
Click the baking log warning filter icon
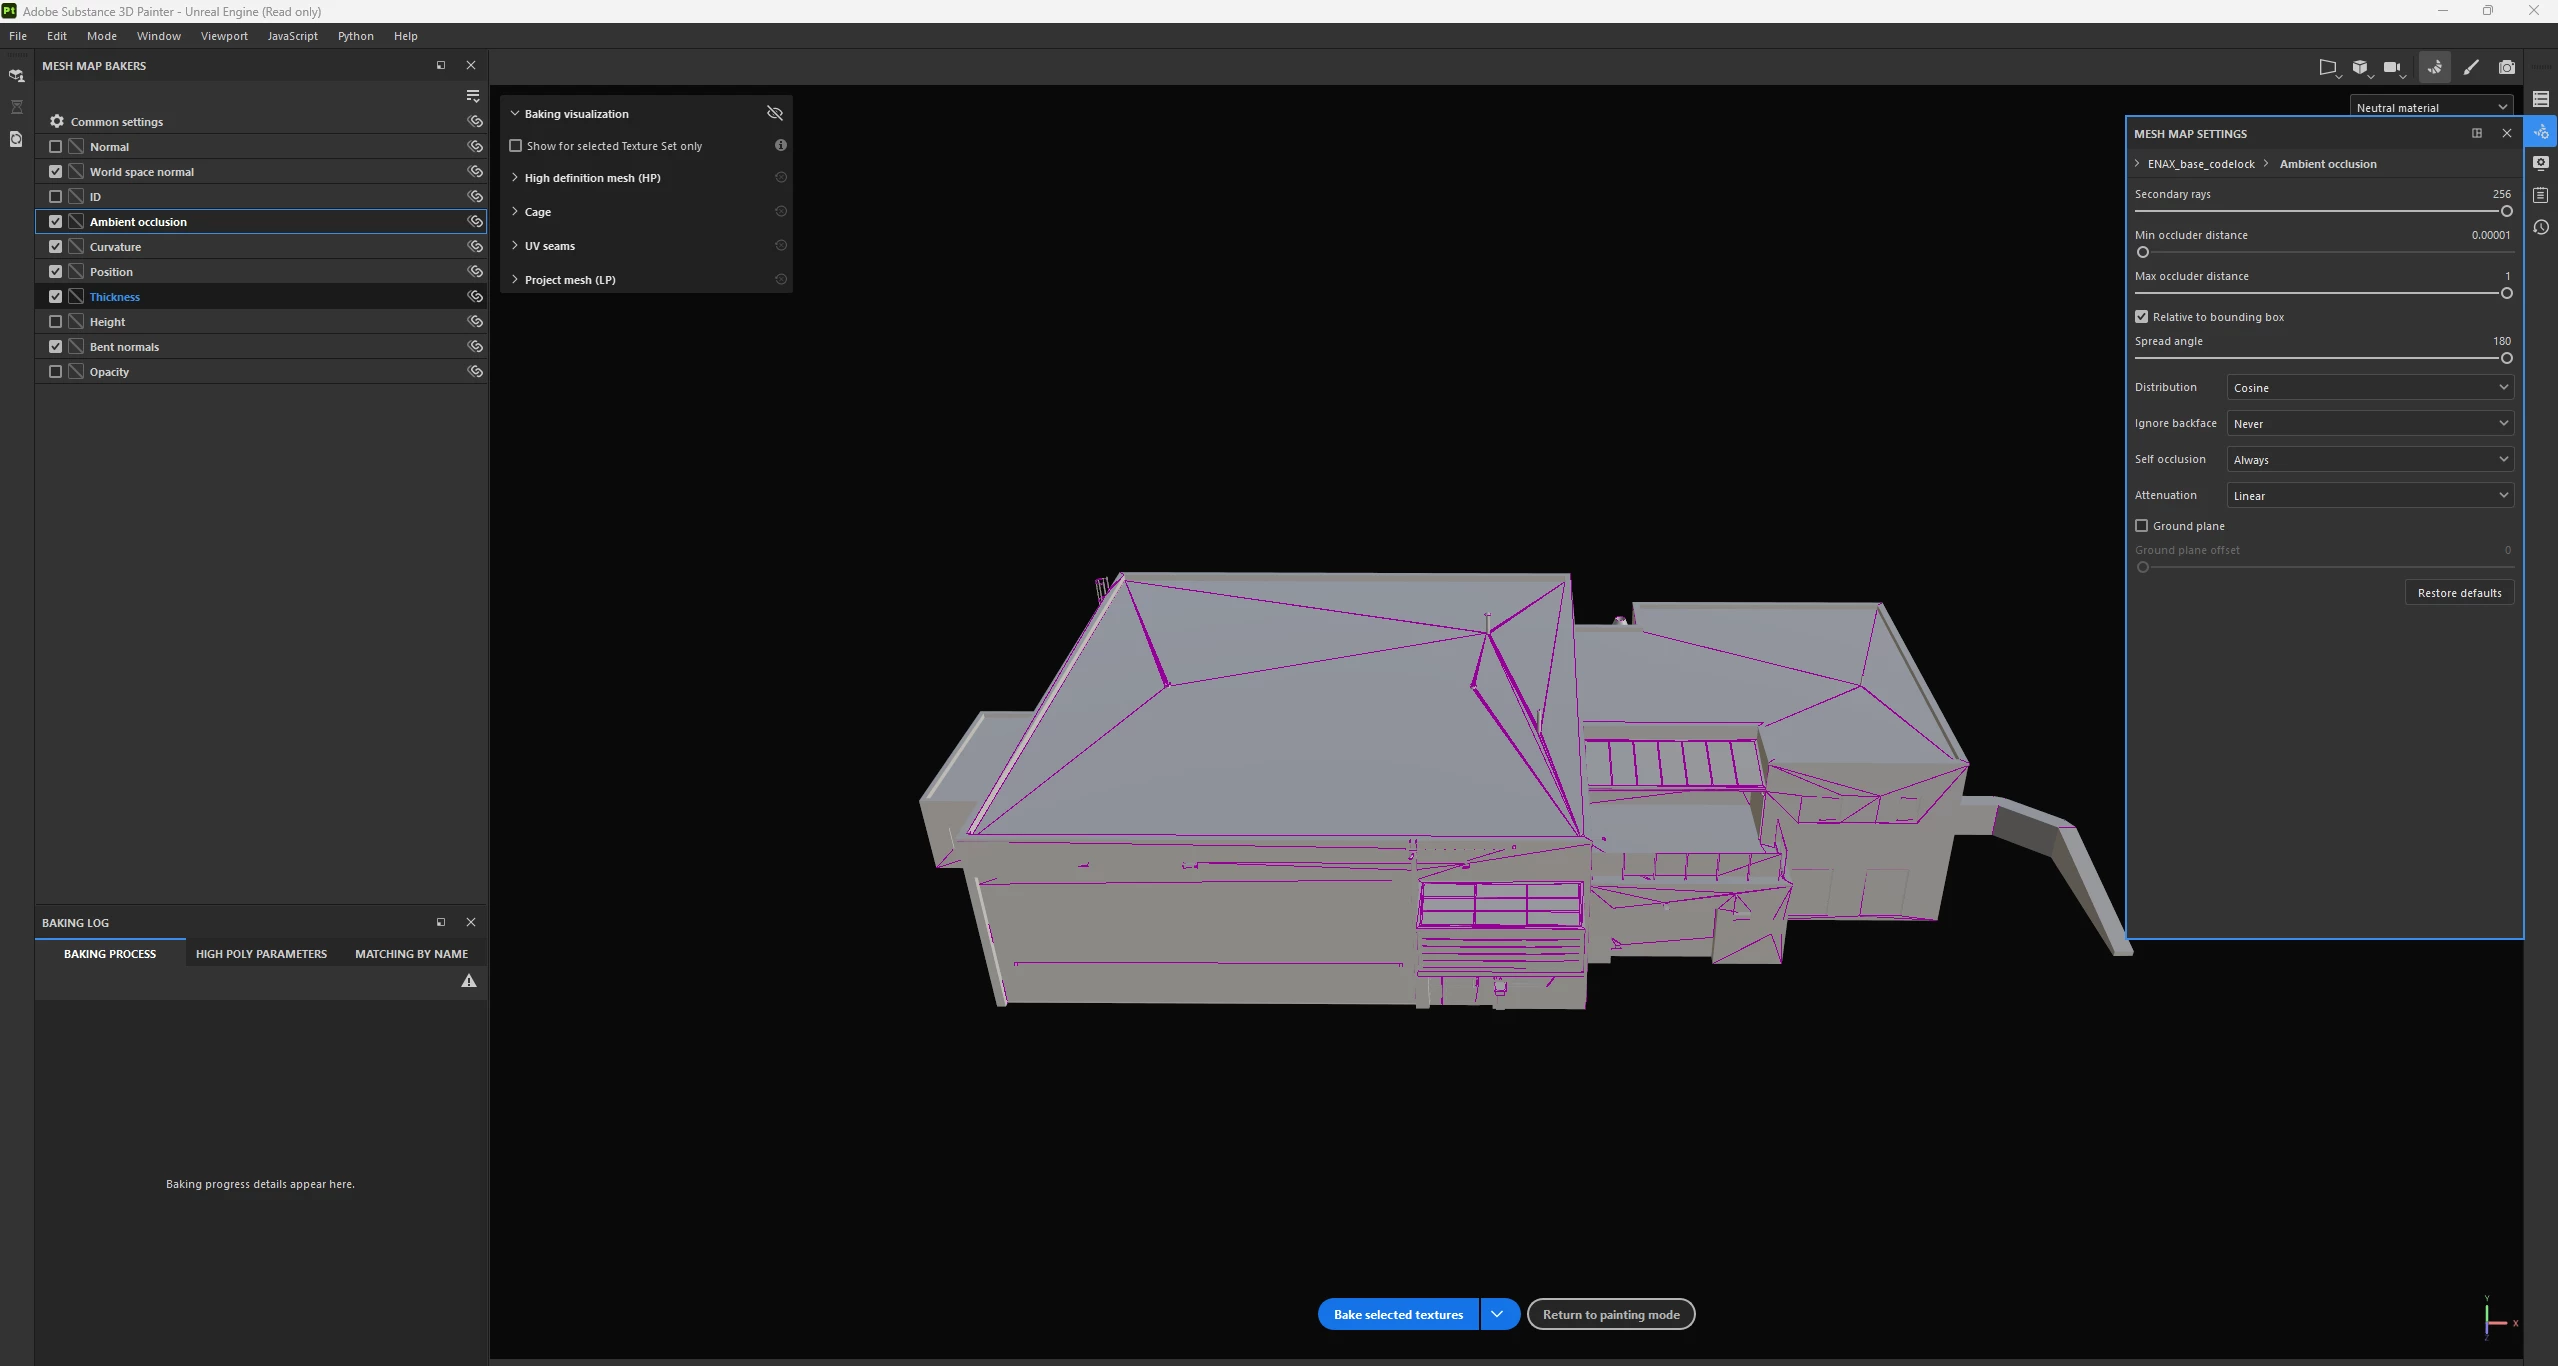click(468, 981)
